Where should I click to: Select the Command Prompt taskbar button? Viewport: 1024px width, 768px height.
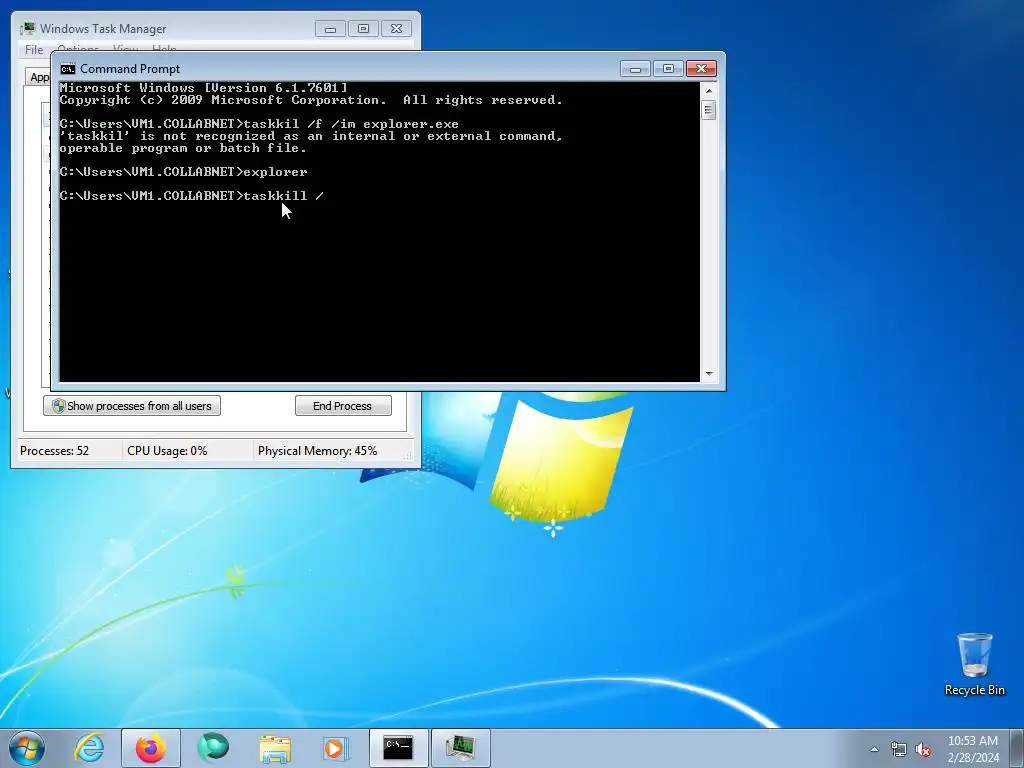(398, 748)
